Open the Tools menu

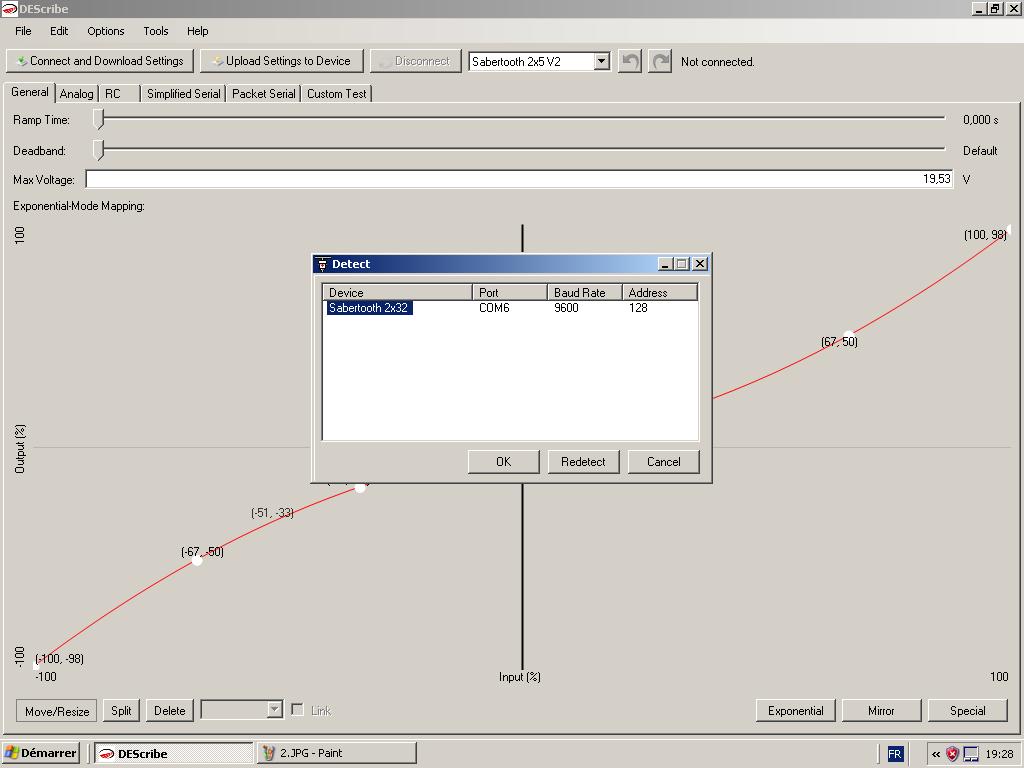tap(155, 31)
